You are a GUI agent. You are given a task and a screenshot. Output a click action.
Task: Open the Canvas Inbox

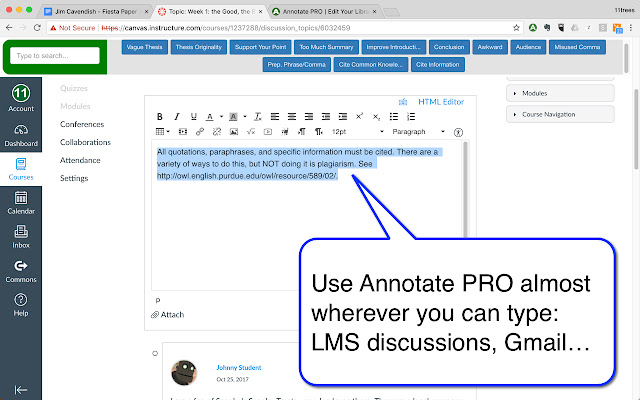[21, 237]
